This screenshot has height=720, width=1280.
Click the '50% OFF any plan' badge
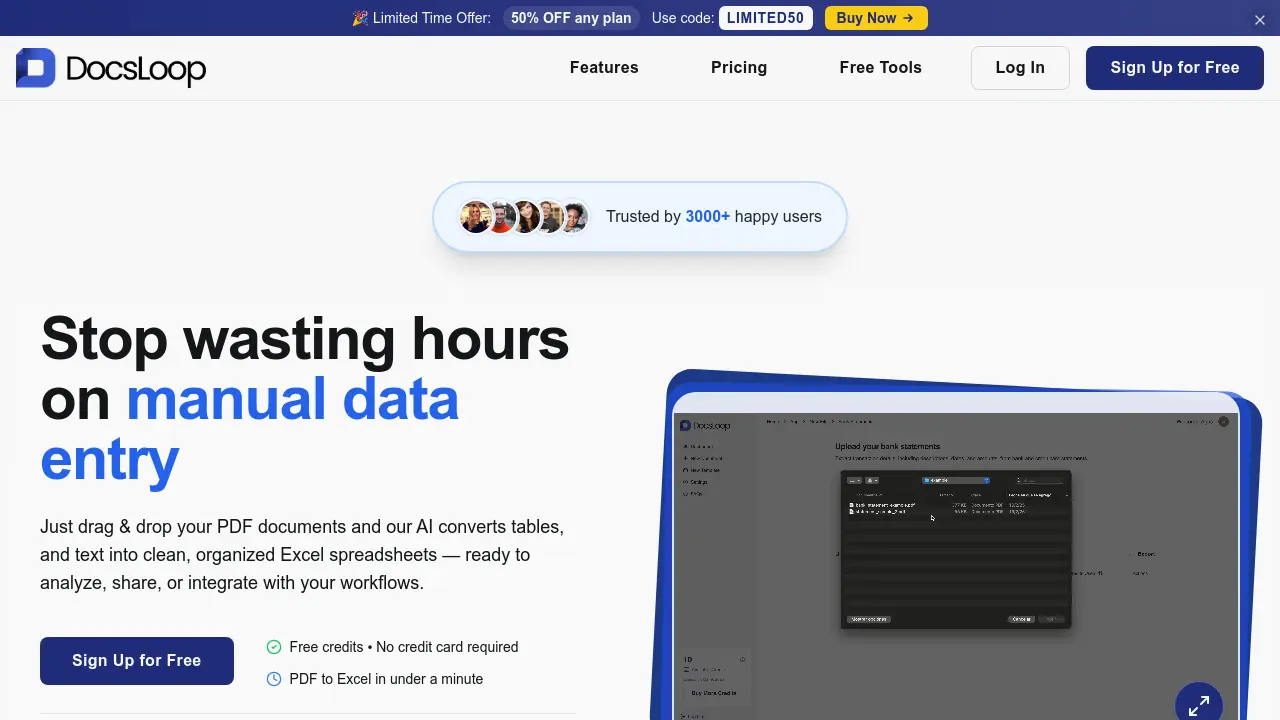[x=572, y=18]
